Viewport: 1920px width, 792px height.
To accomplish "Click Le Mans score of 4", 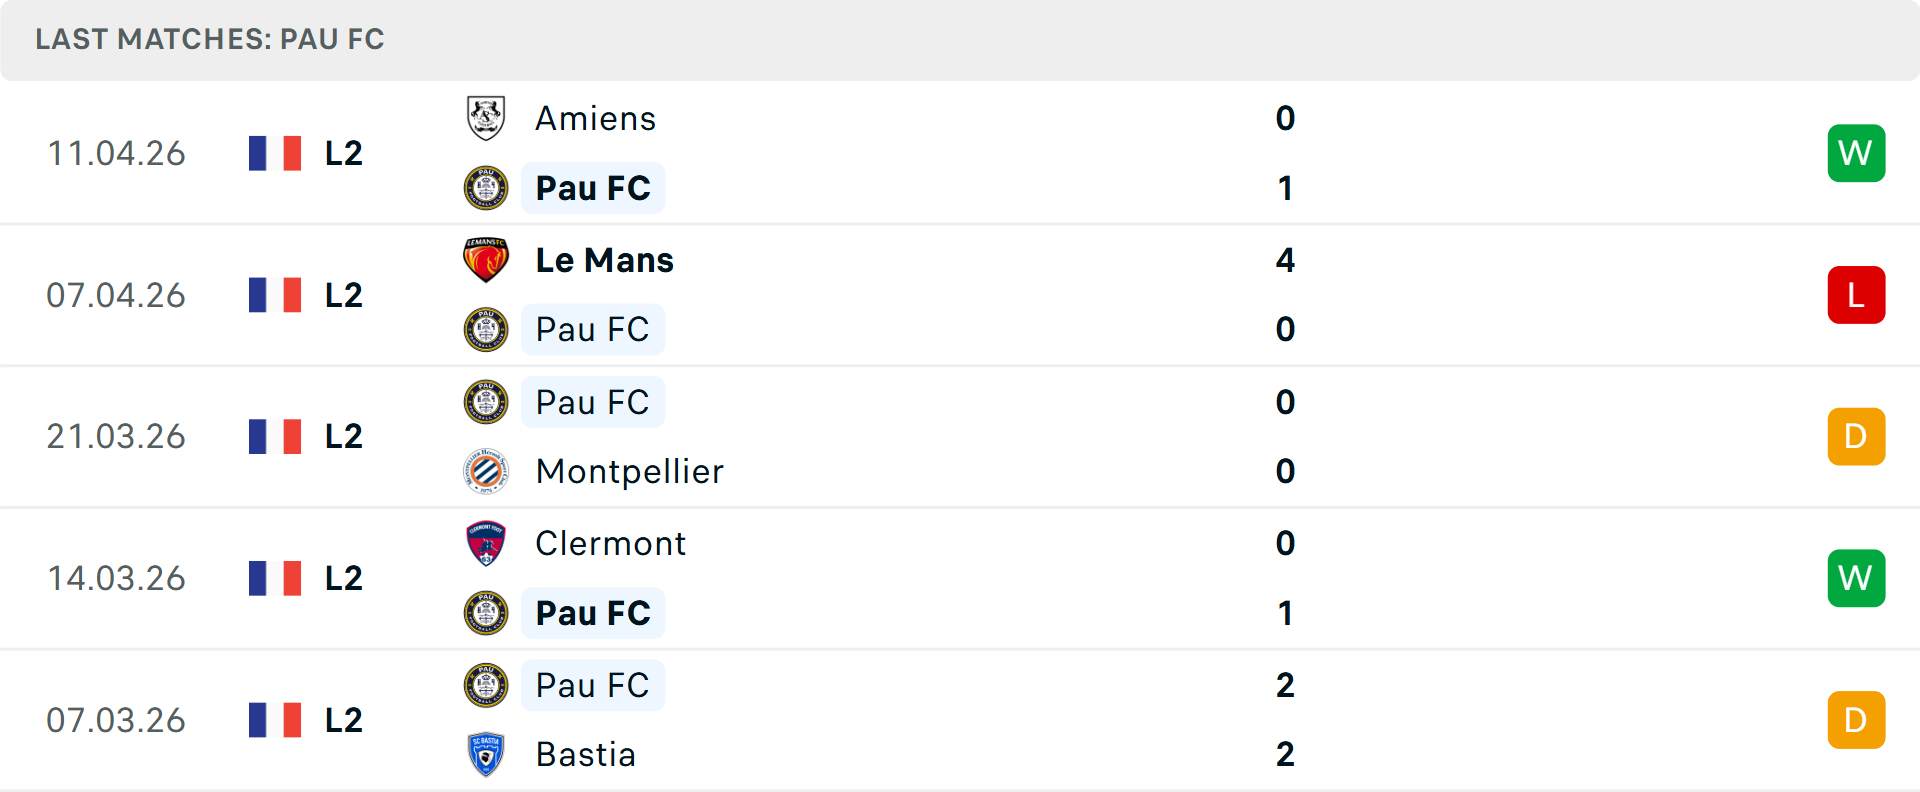I will click(x=1285, y=260).
